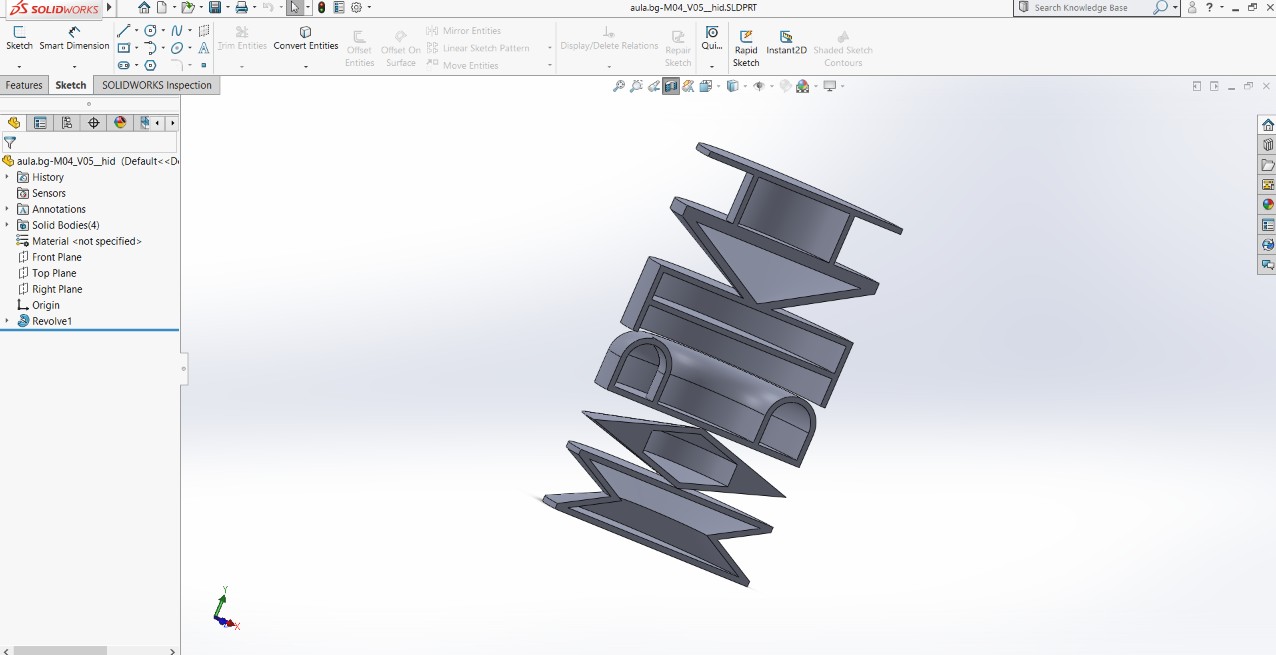1276x655 pixels.
Task: Click the Convert Entities tool
Action: coord(306,38)
